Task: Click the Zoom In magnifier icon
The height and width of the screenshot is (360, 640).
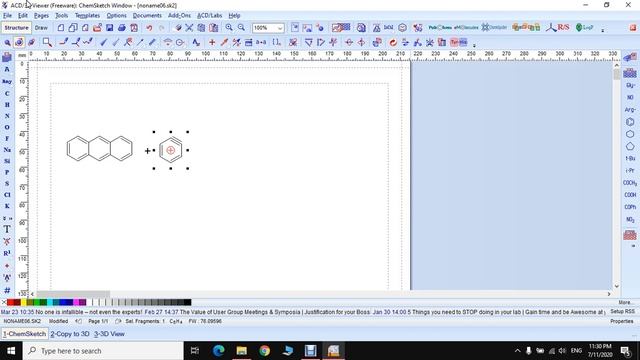Action: click(x=229, y=28)
